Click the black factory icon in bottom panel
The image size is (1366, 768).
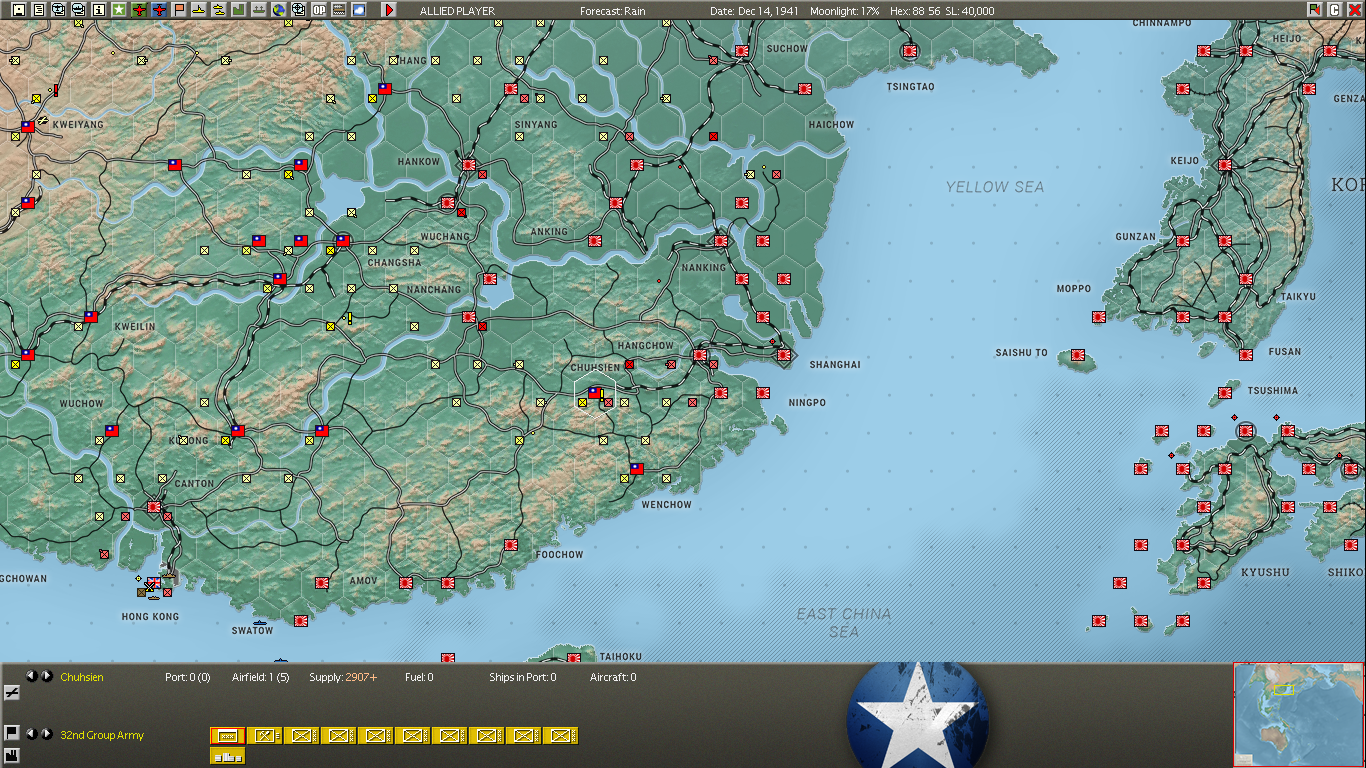click(x=12, y=755)
